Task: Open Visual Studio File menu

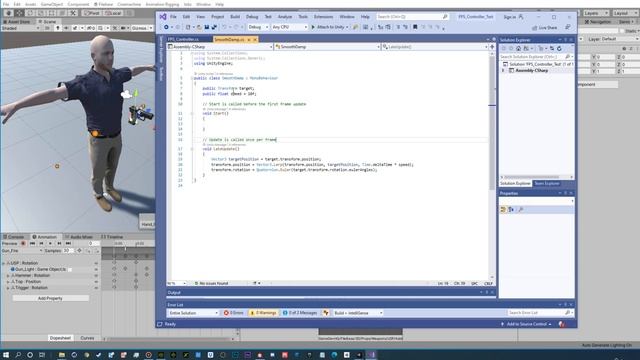Action: 173,17
